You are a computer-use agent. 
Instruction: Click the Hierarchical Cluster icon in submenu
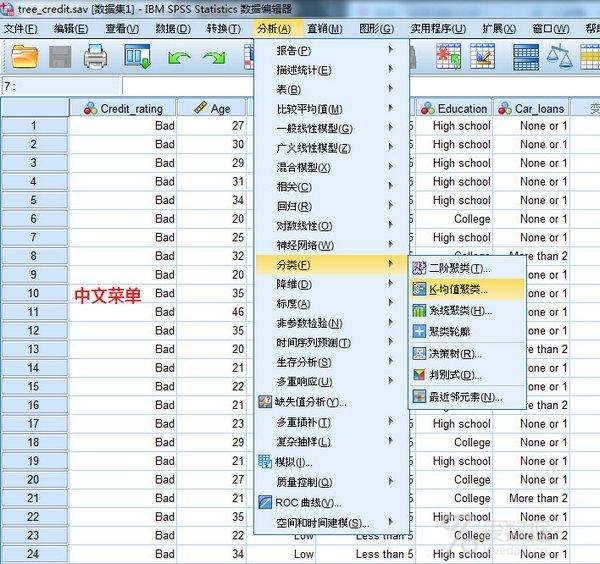pyautogui.click(x=419, y=310)
